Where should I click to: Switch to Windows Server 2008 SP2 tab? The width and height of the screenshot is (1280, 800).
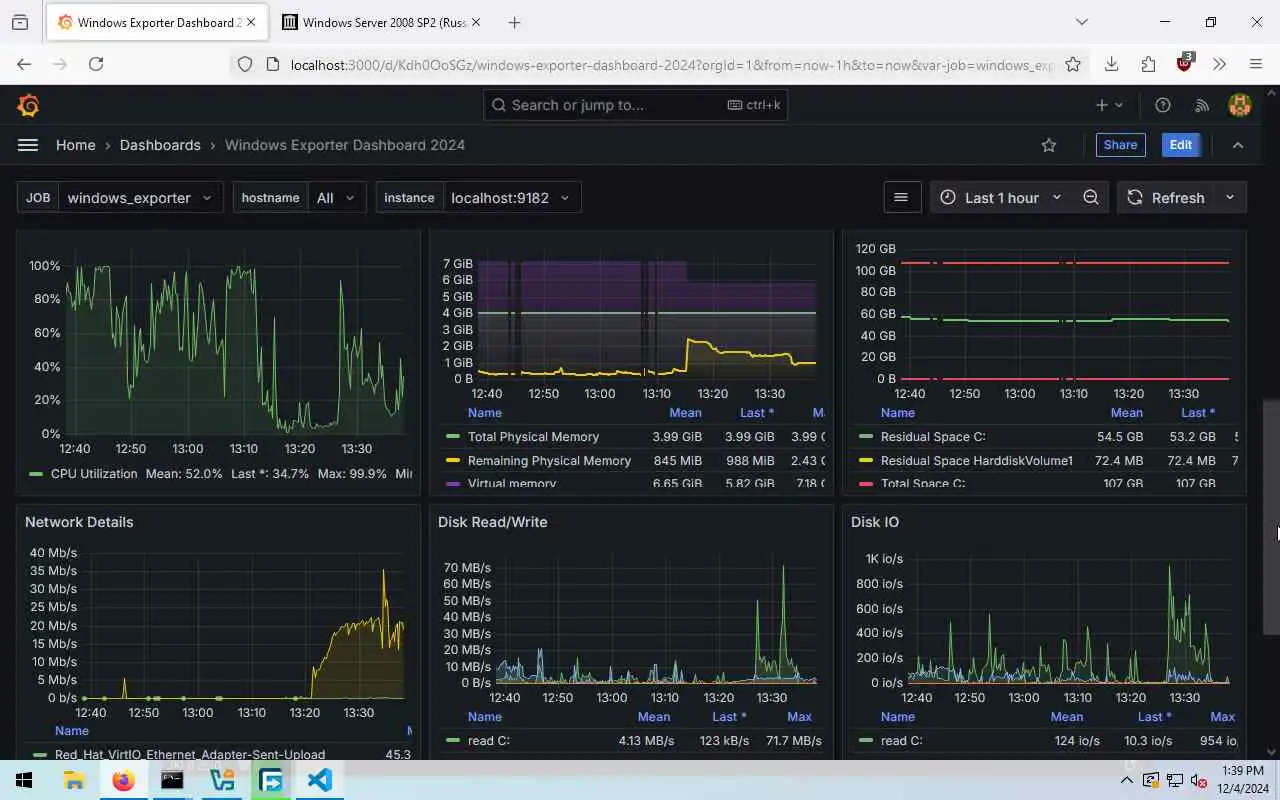coord(380,22)
